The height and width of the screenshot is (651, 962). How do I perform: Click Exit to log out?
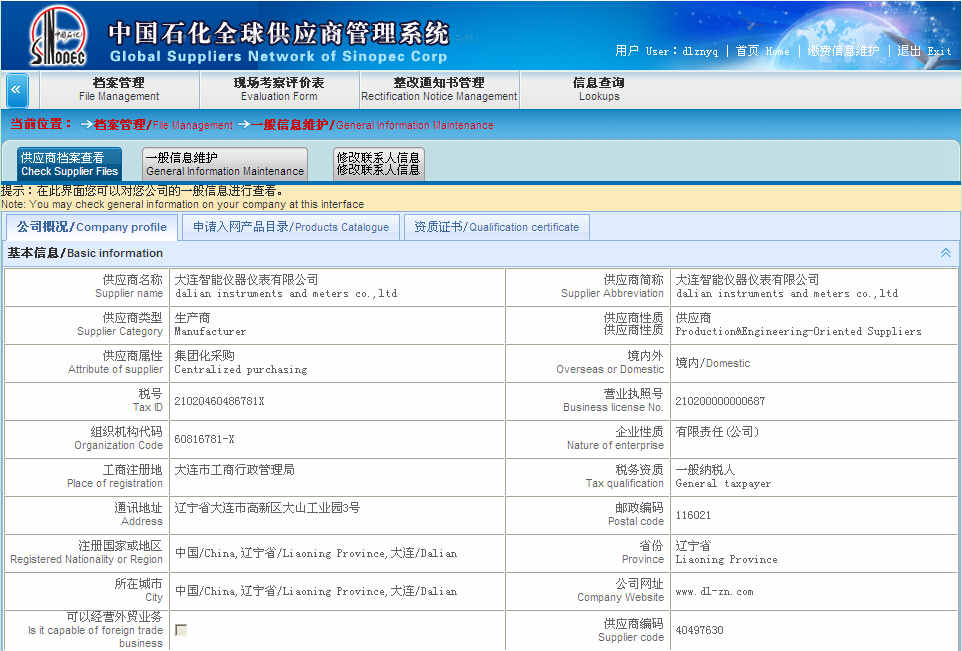click(925, 51)
